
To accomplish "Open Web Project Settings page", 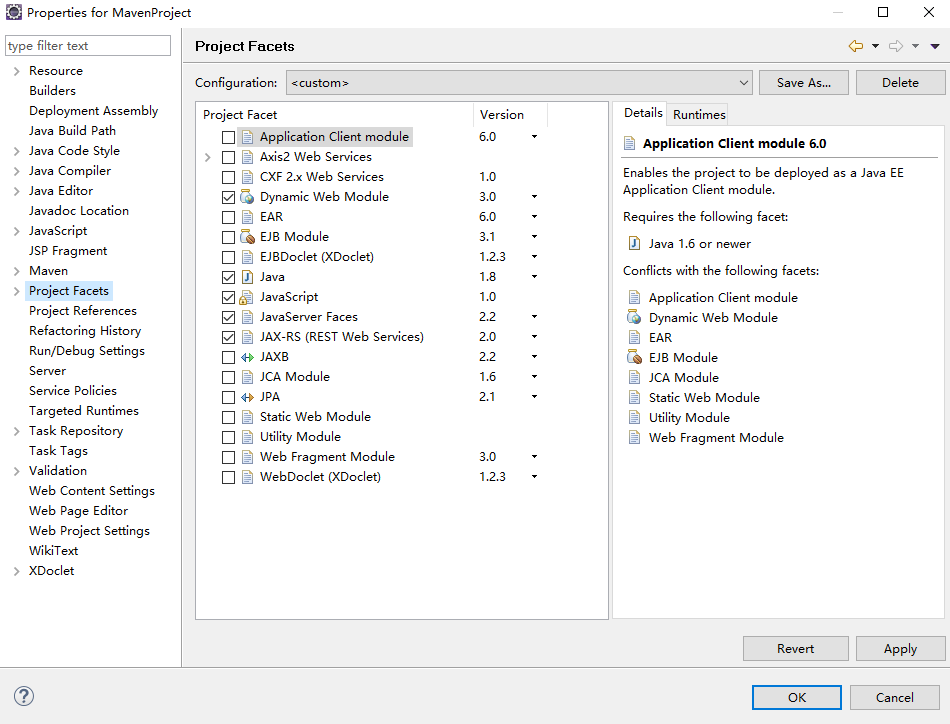I will (89, 531).
